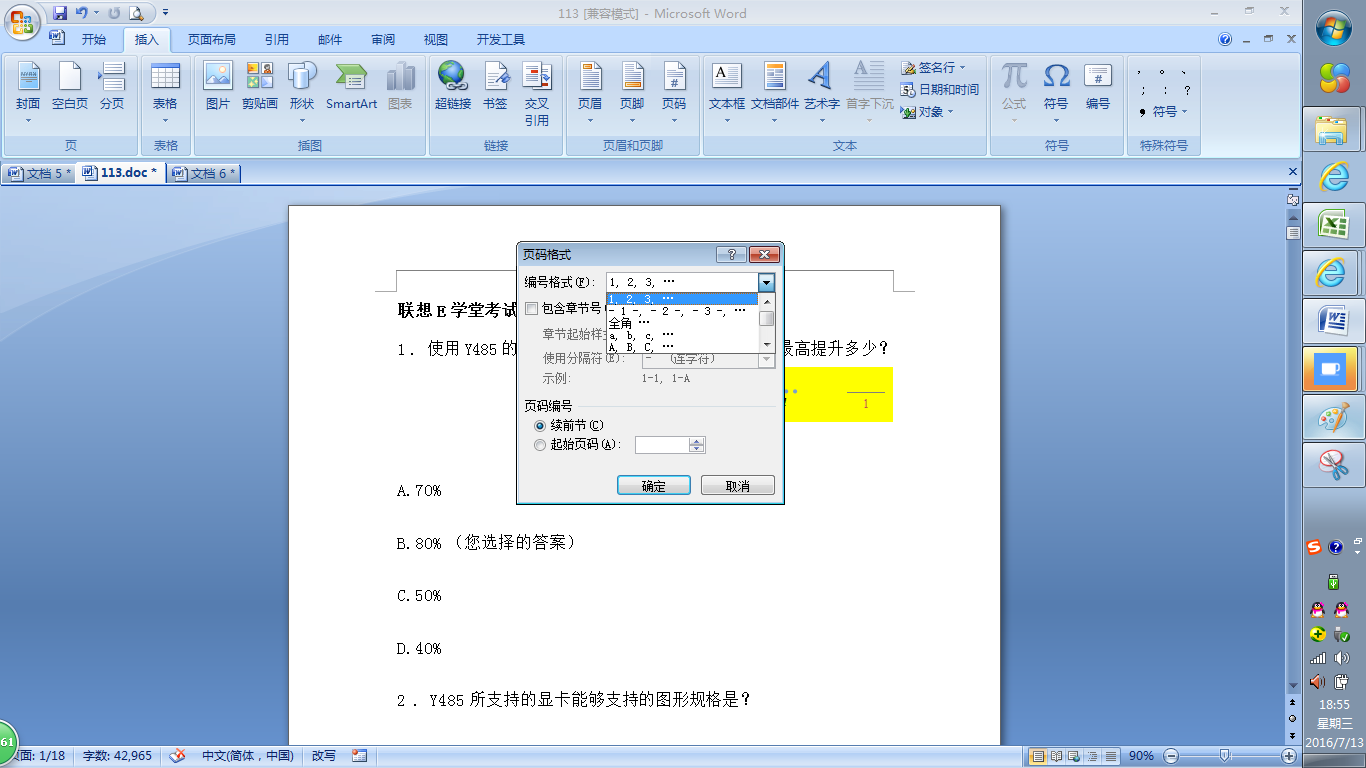Open the 表格 table tool

[165, 90]
